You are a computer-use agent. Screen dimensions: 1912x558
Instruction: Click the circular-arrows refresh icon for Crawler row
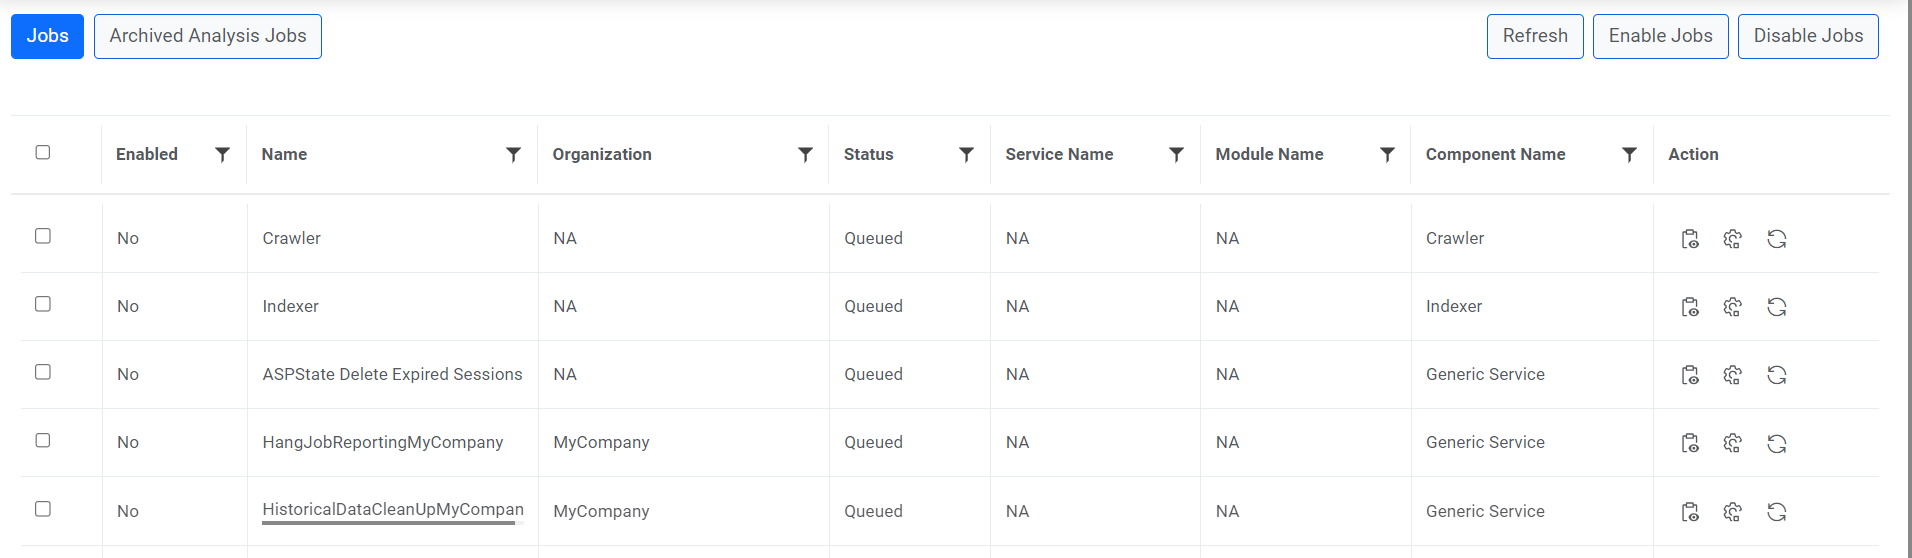pos(1776,239)
